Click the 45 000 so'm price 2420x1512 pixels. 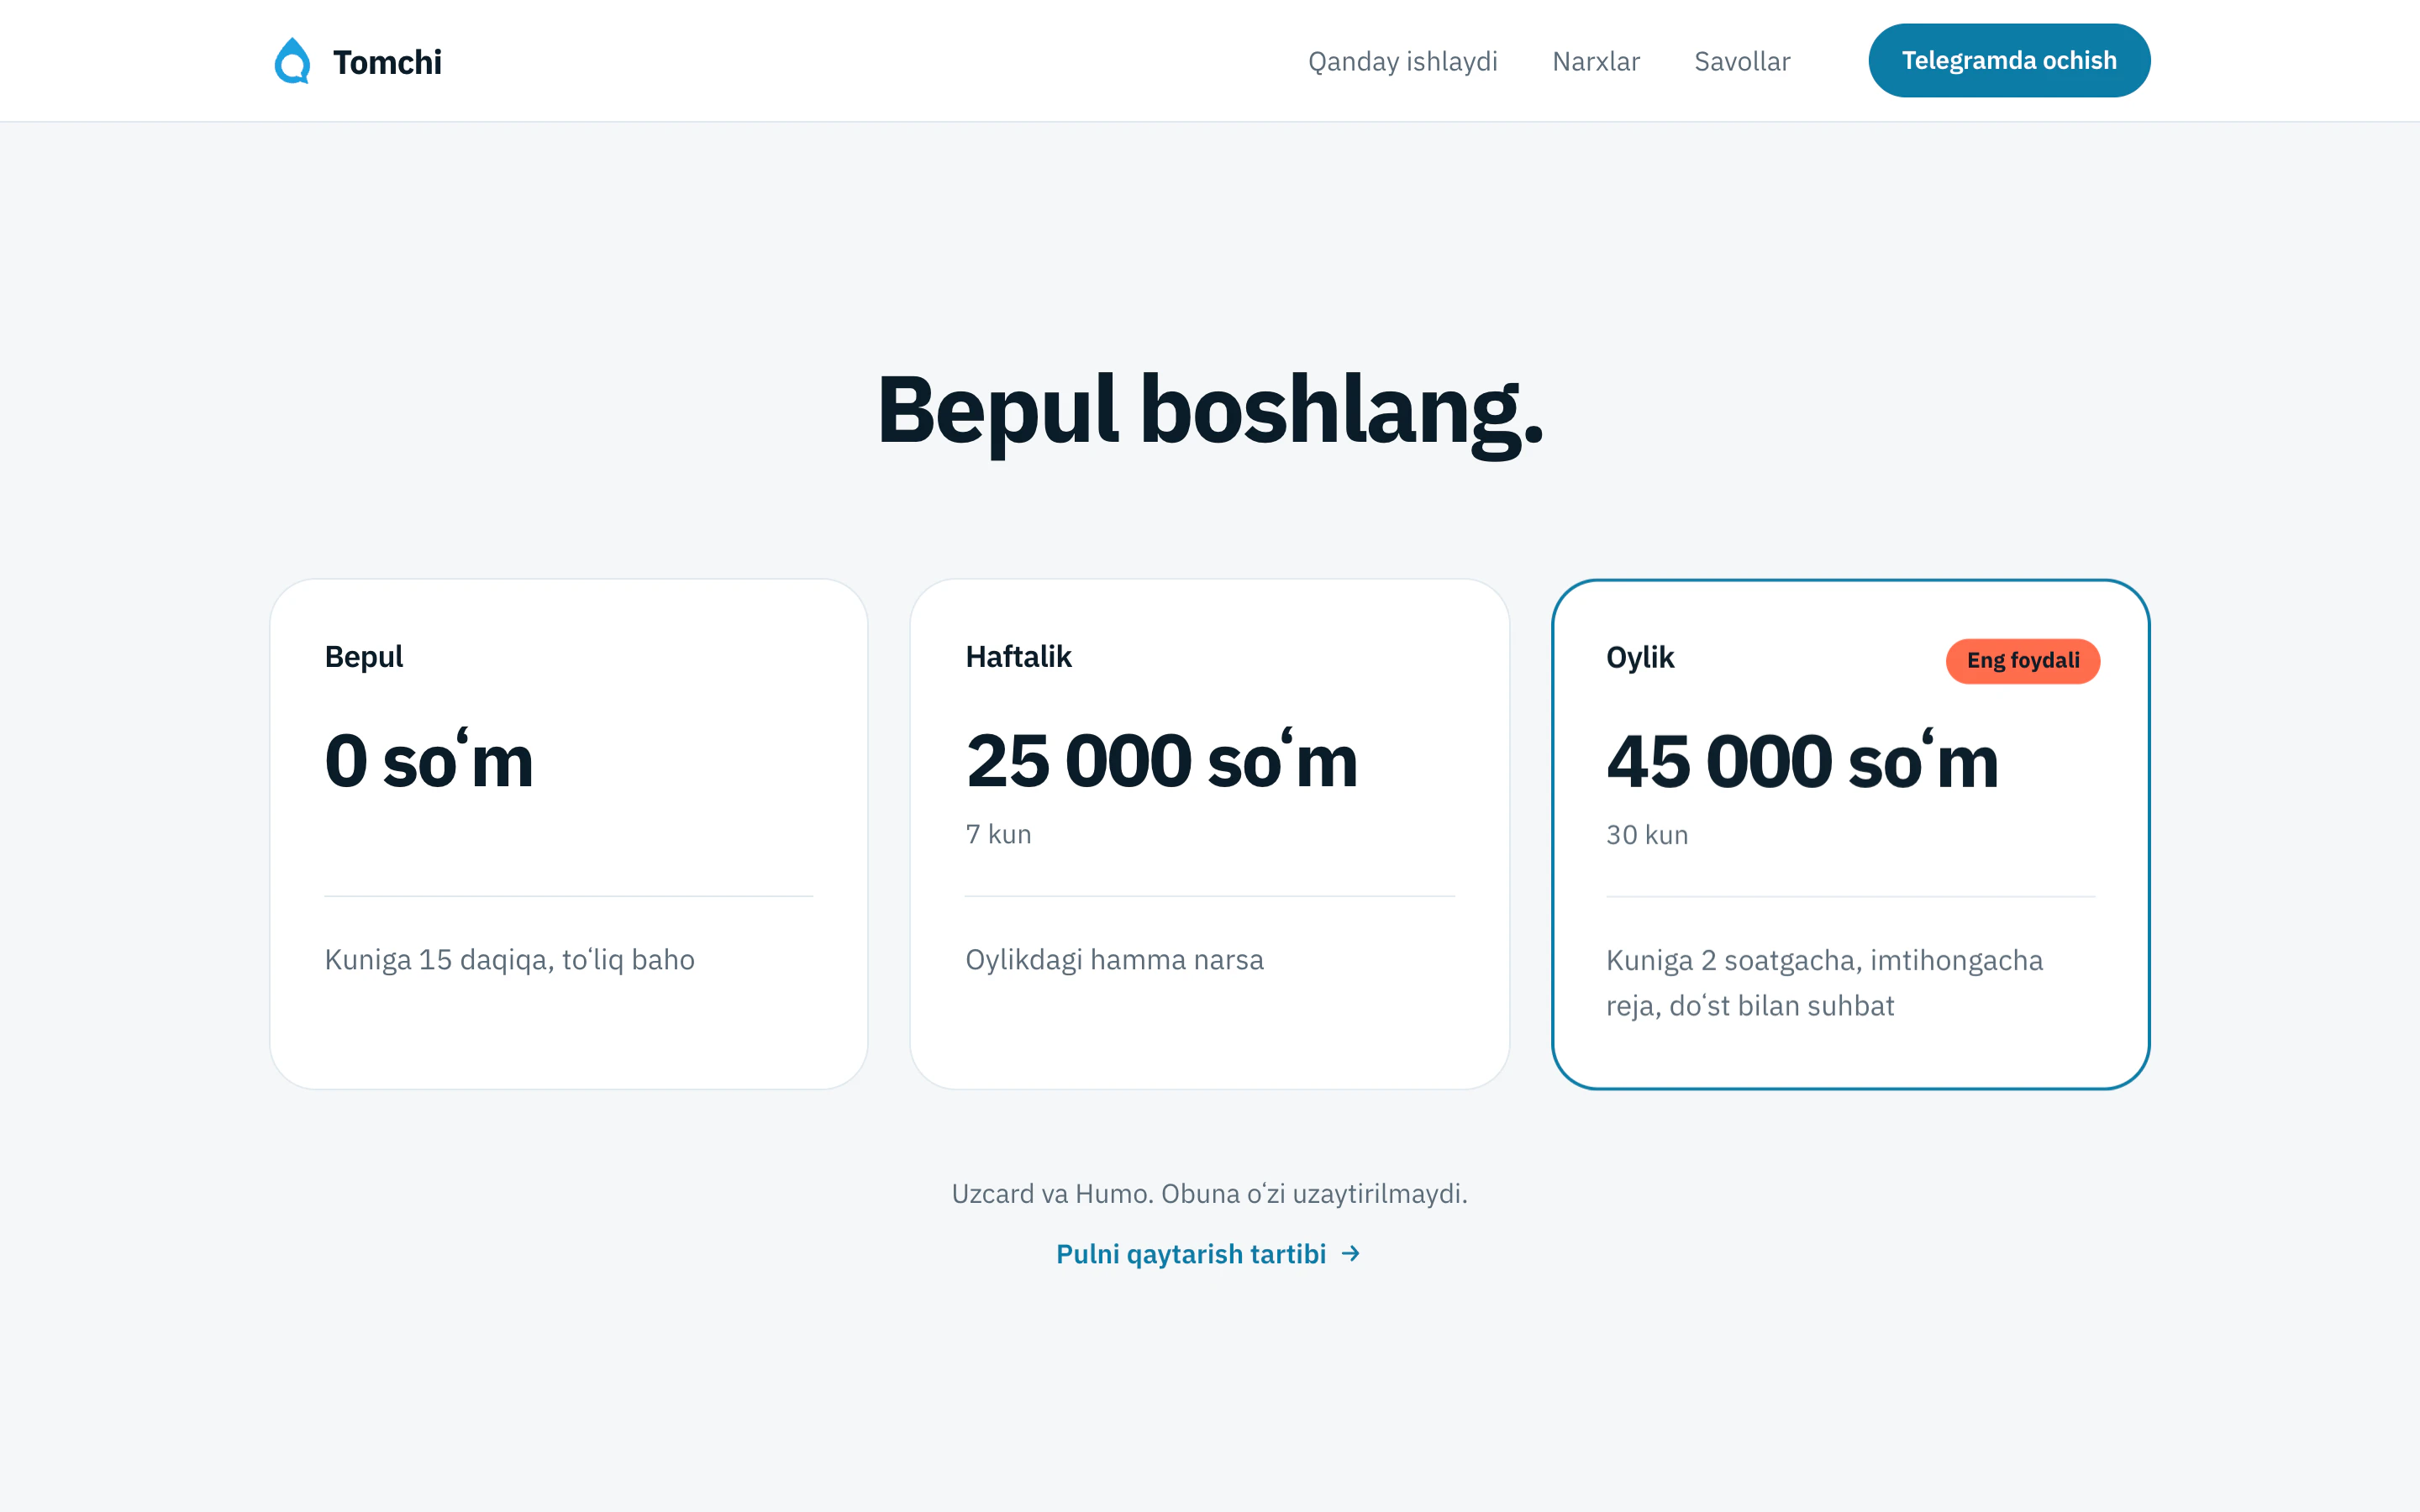[x=1801, y=761]
